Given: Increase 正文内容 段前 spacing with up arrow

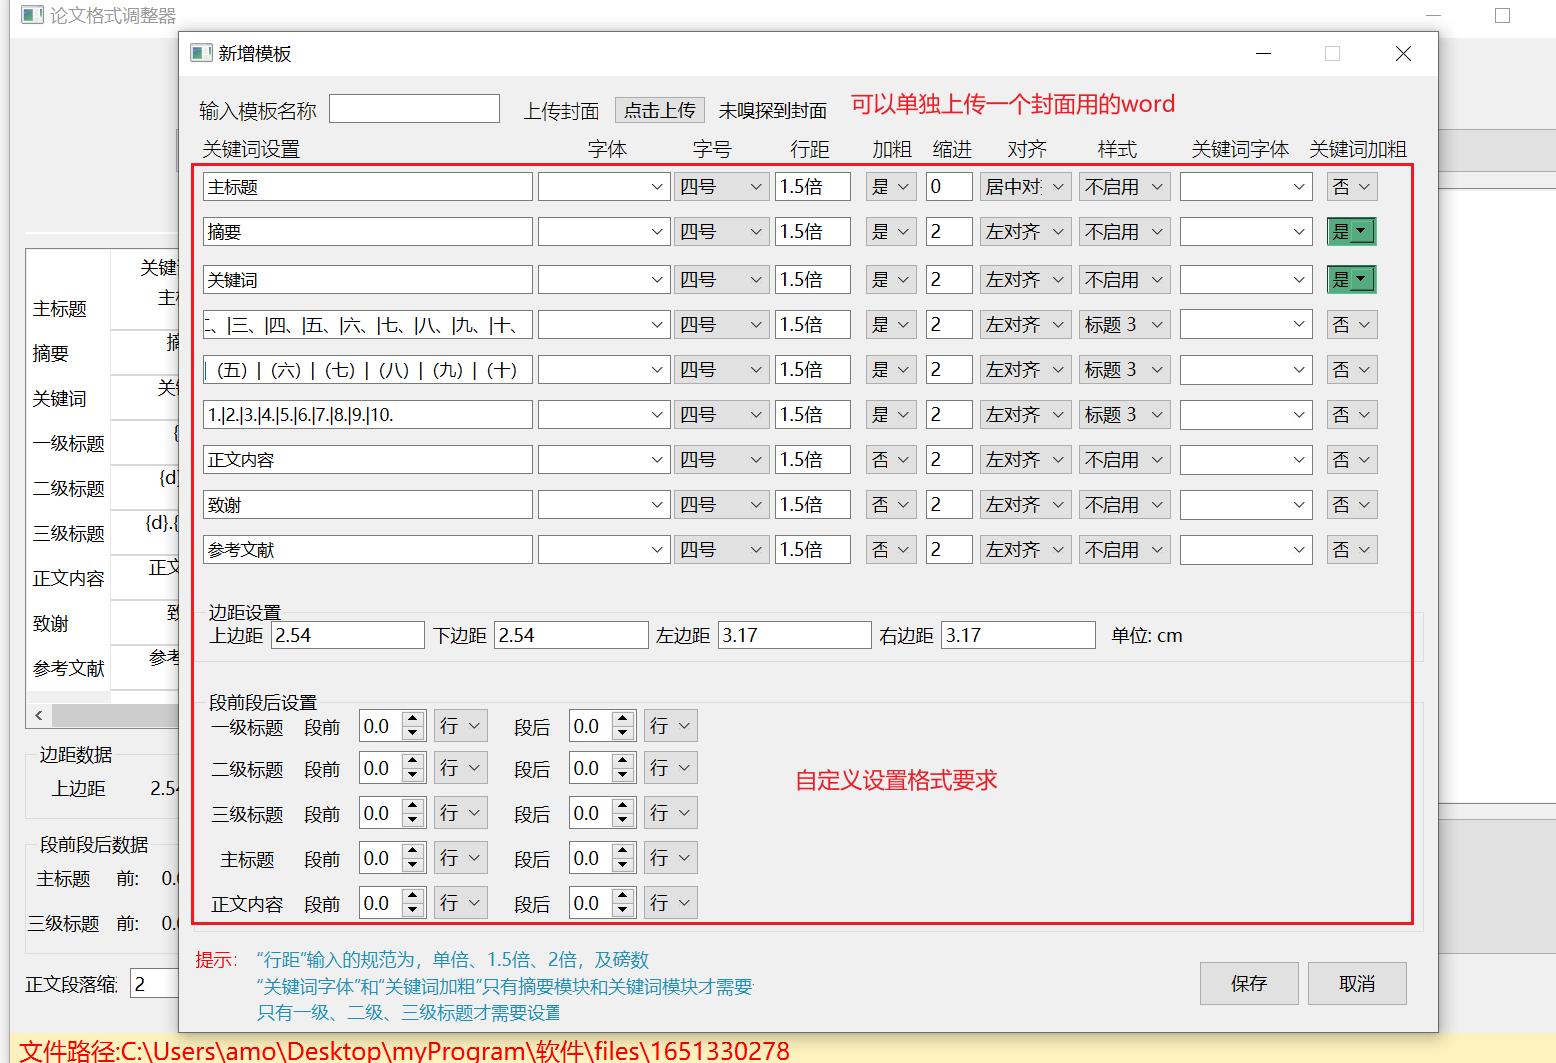Looking at the screenshot, I should [x=412, y=896].
